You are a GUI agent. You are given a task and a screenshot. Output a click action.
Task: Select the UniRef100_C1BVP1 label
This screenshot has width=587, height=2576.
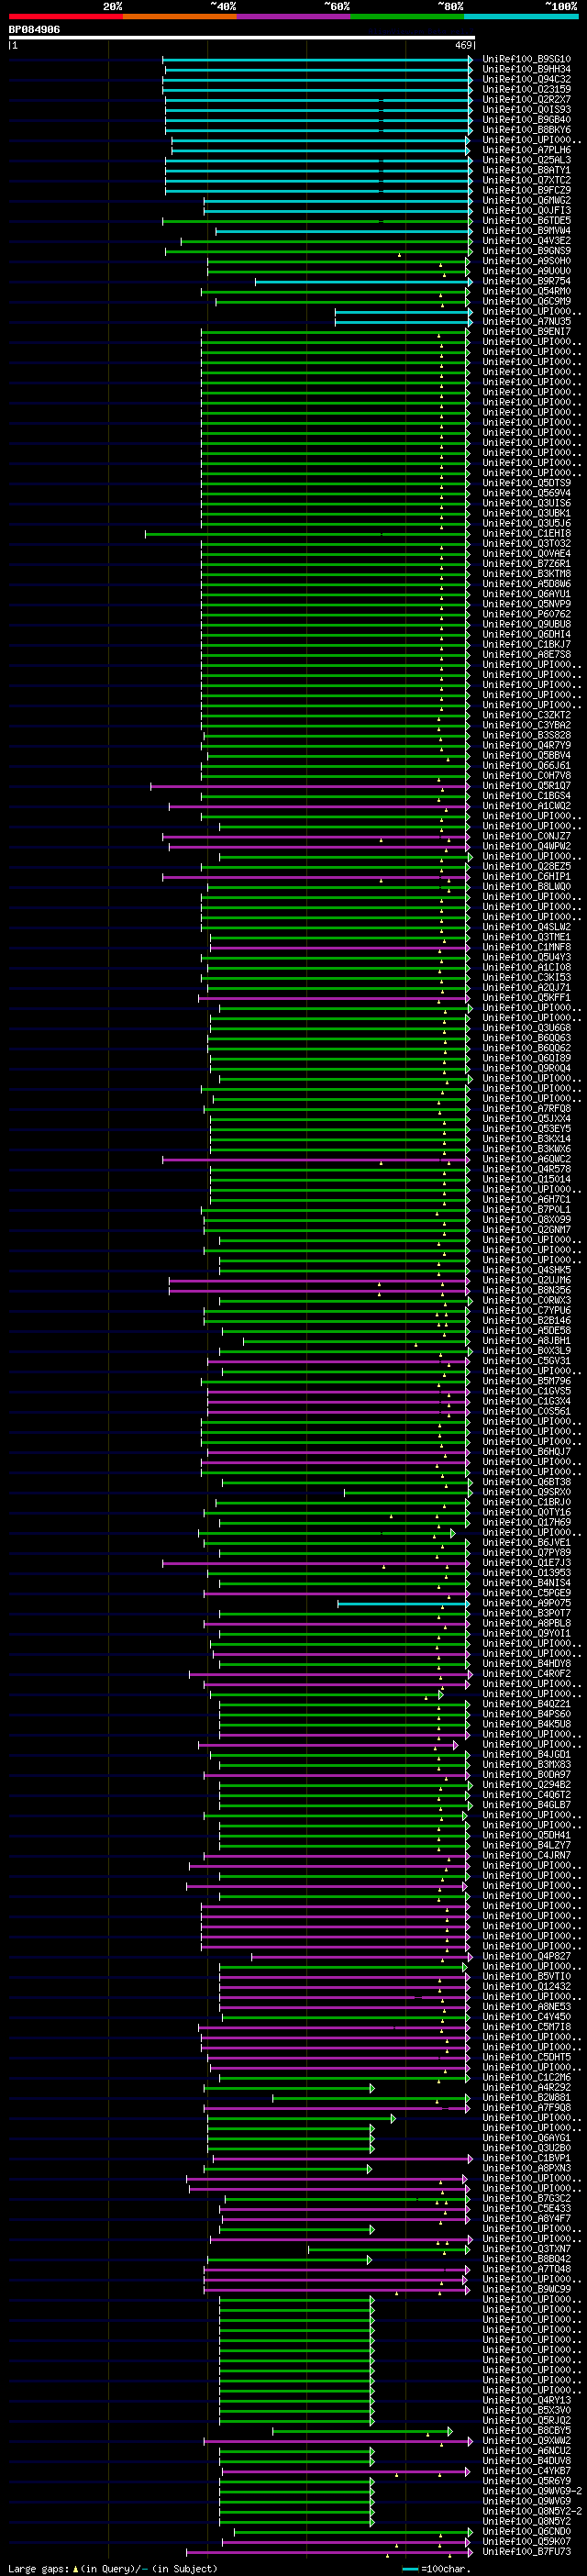click(526, 2159)
